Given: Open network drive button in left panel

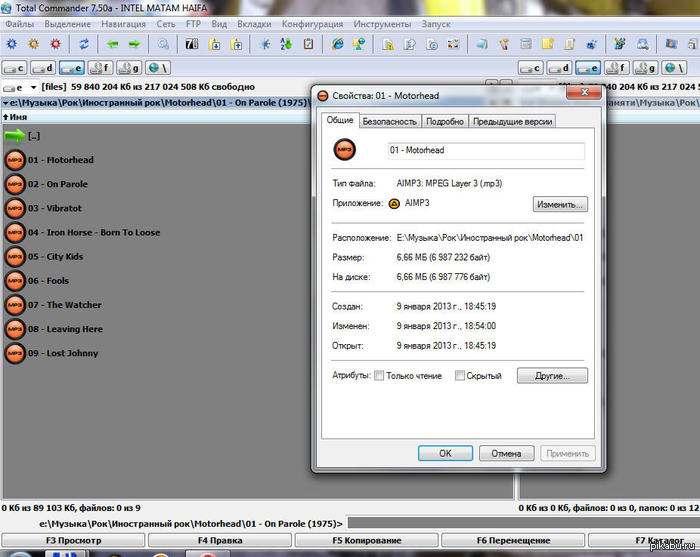Looking at the screenshot, I should click(x=157, y=68).
